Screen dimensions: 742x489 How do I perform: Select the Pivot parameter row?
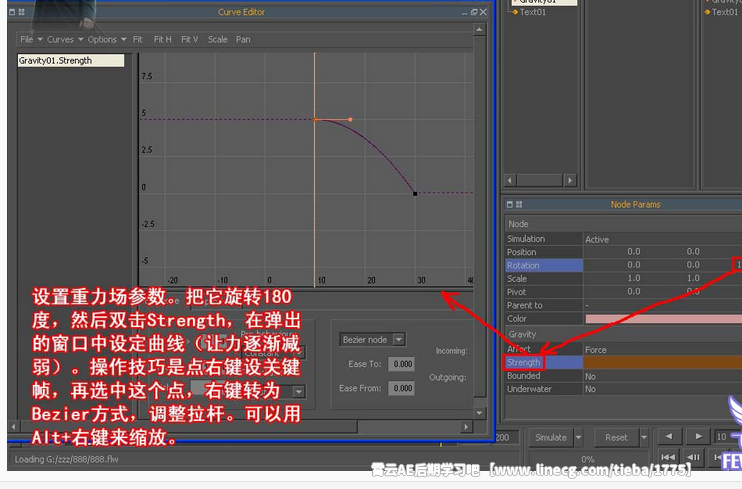click(x=544, y=292)
